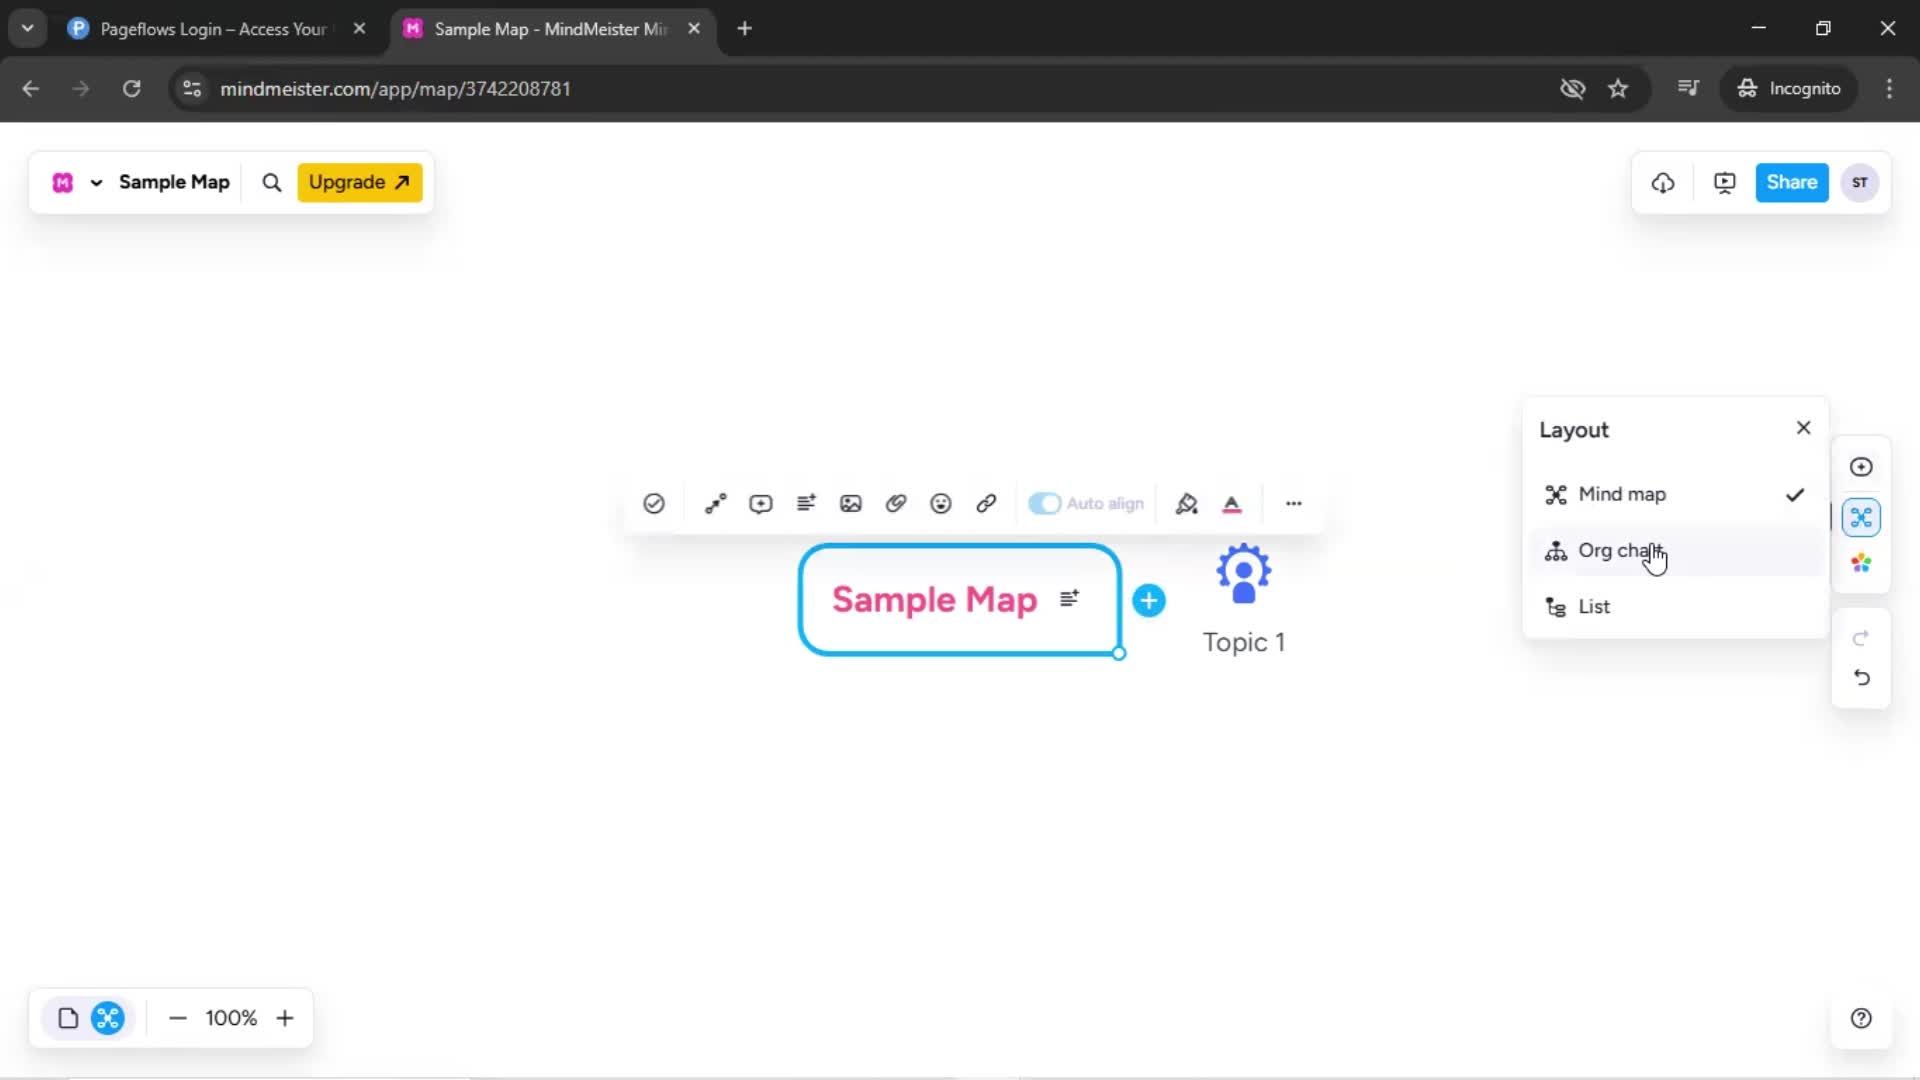Click the notes icon inside Sample Map node
Image resolution: width=1920 pixels, height=1080 pixels.
(x=1070, y=598)
